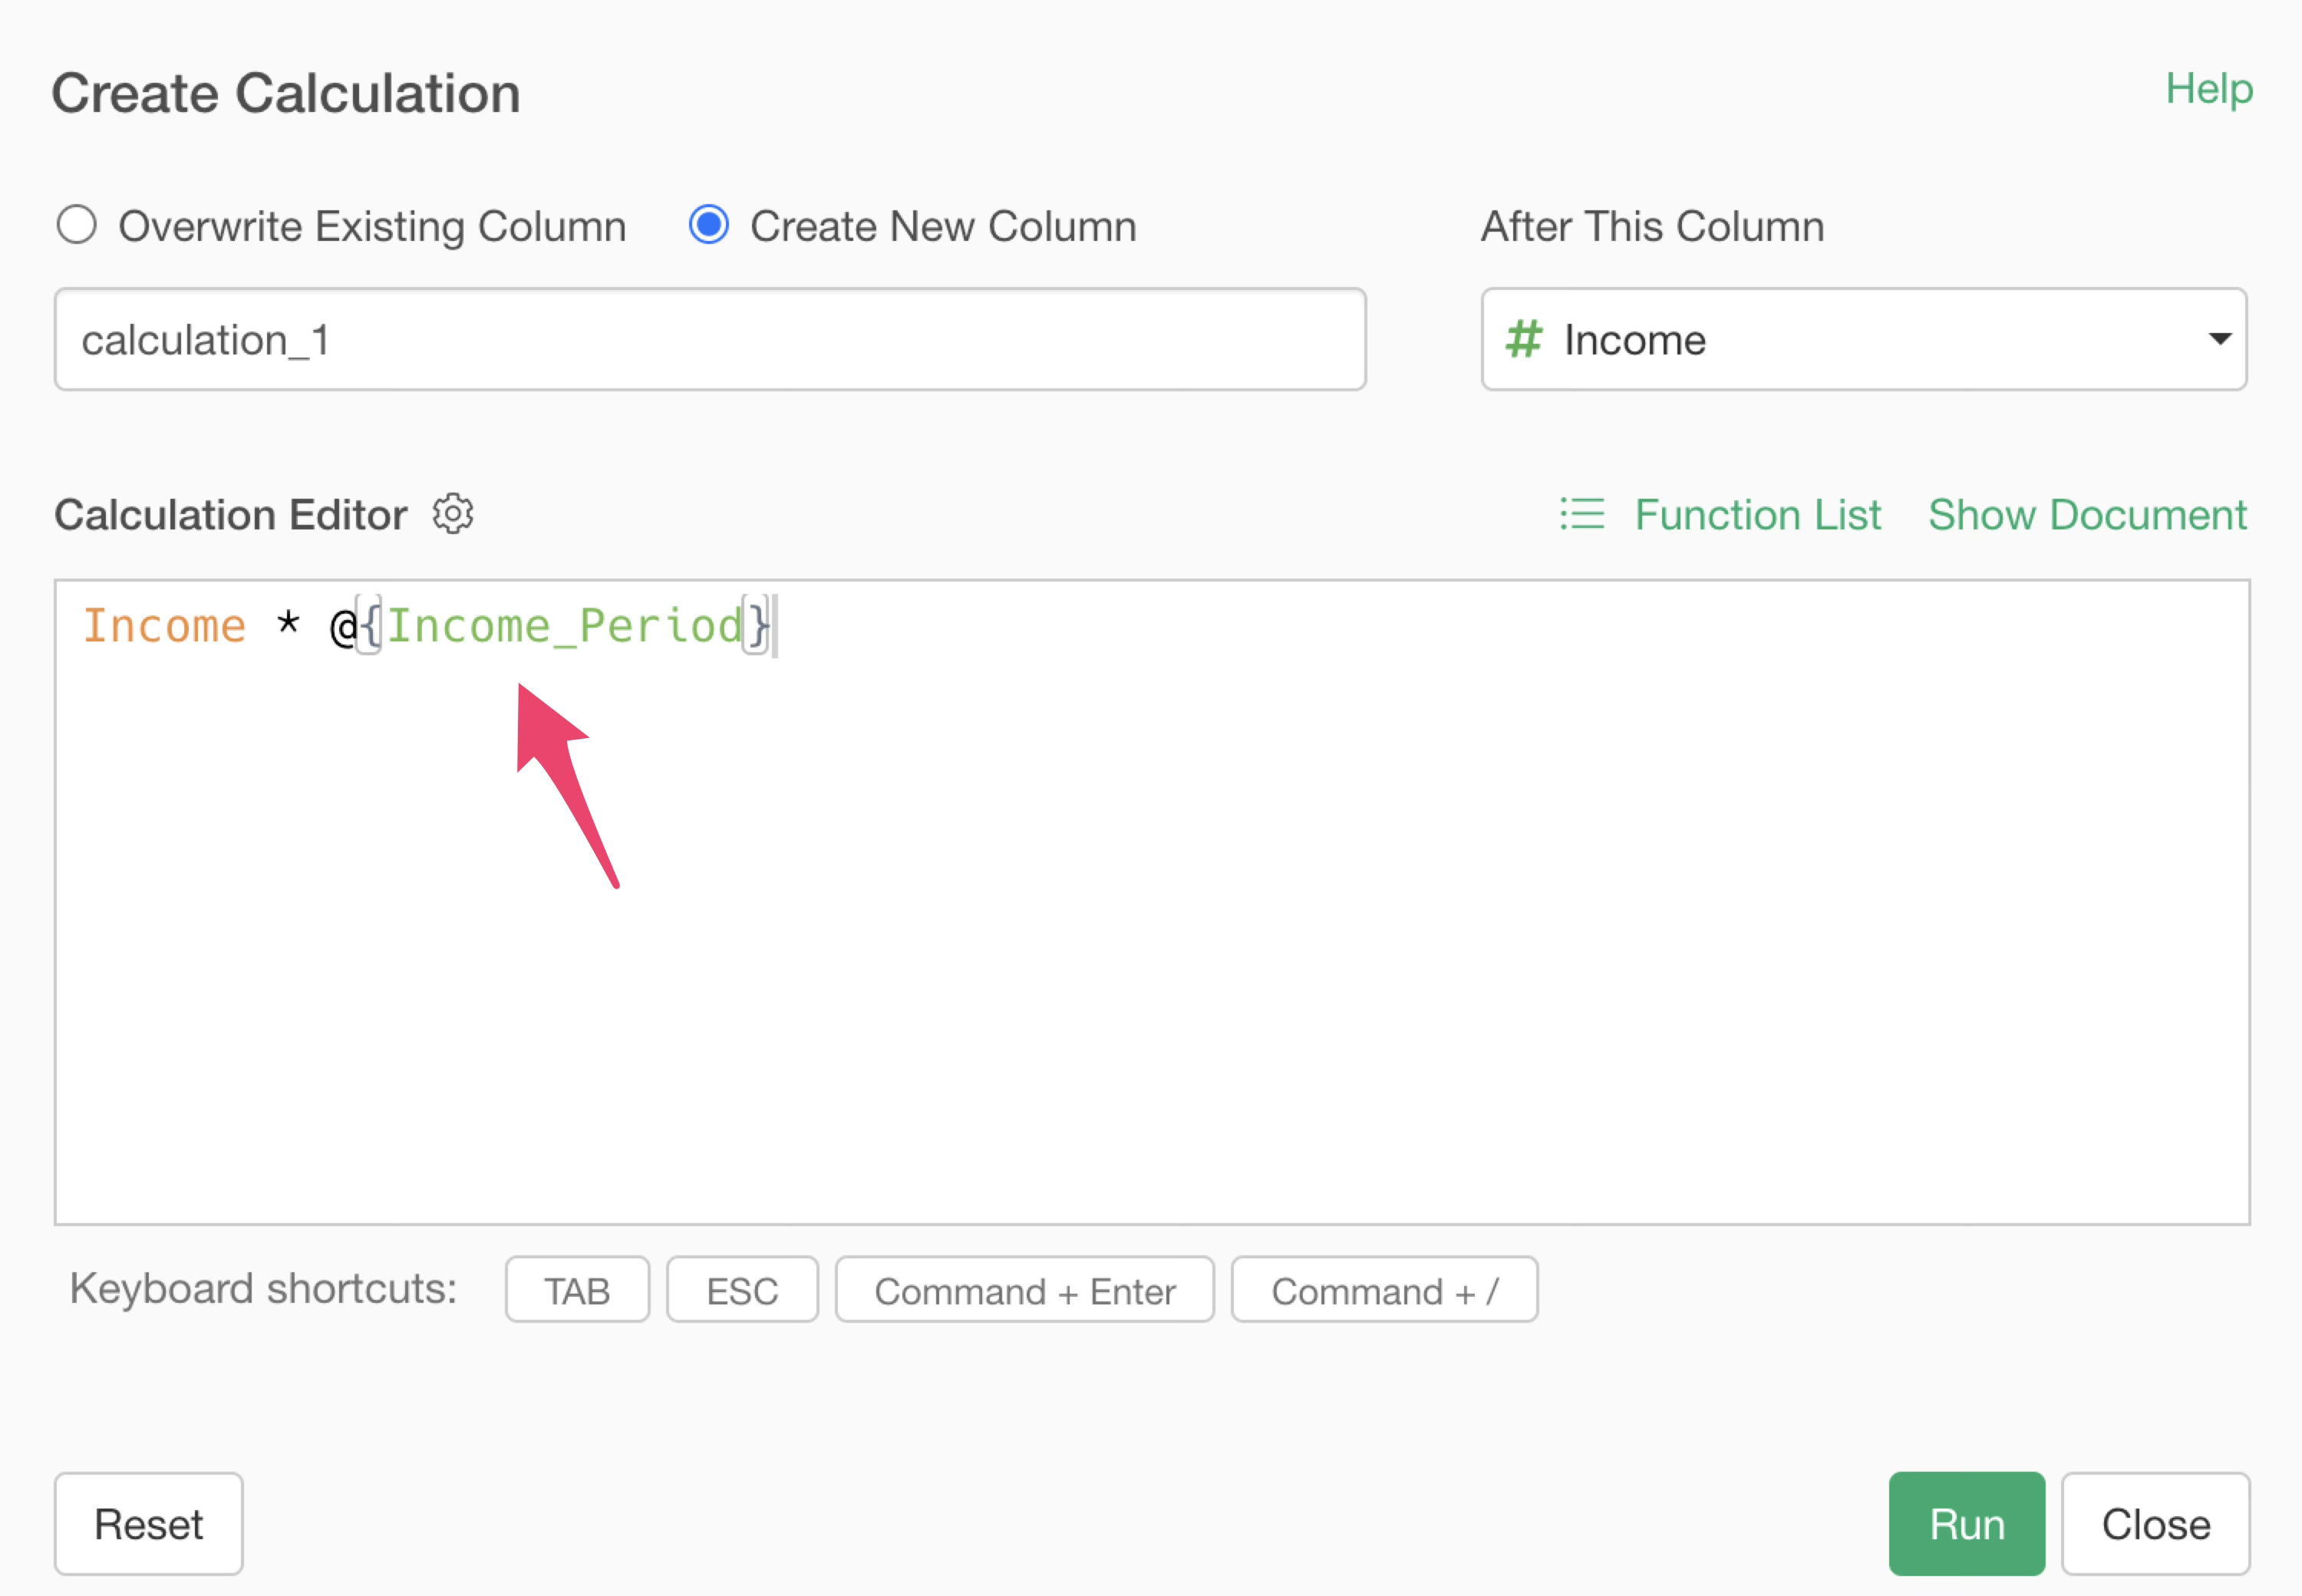2302x1596 pixels.
Task: Open the Function List
Action: tap(1757, 515)
